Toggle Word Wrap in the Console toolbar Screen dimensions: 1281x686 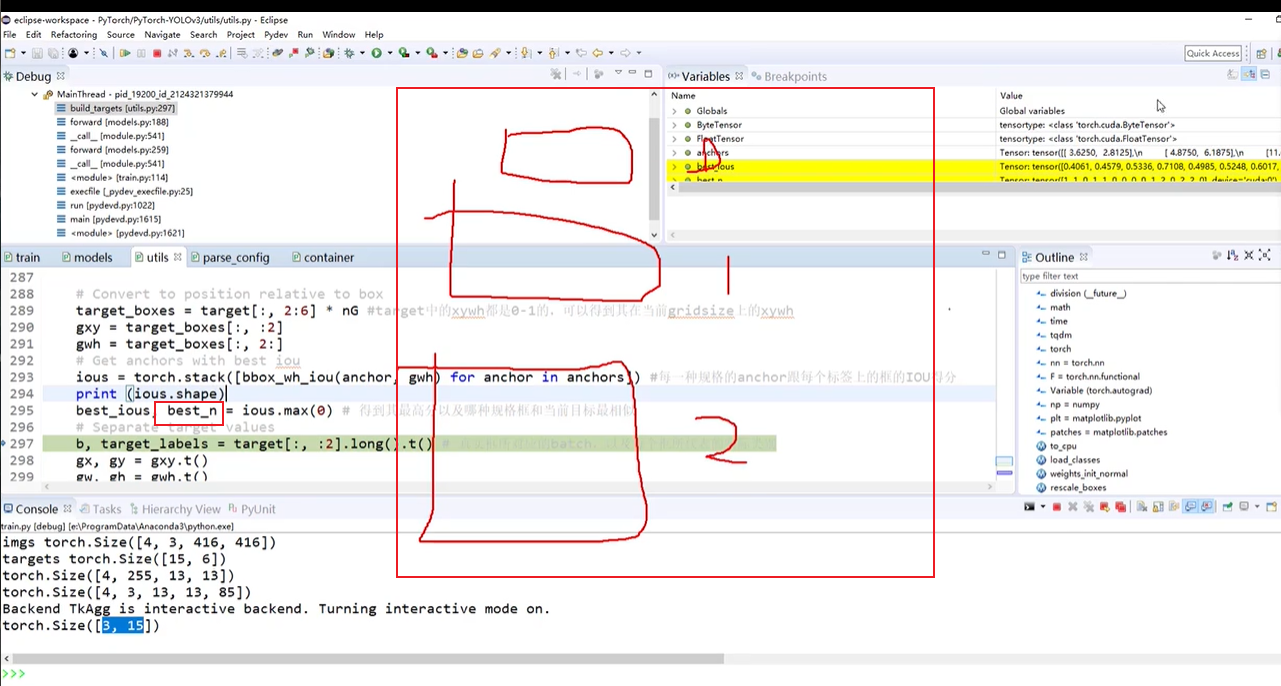pos(1174,507)
